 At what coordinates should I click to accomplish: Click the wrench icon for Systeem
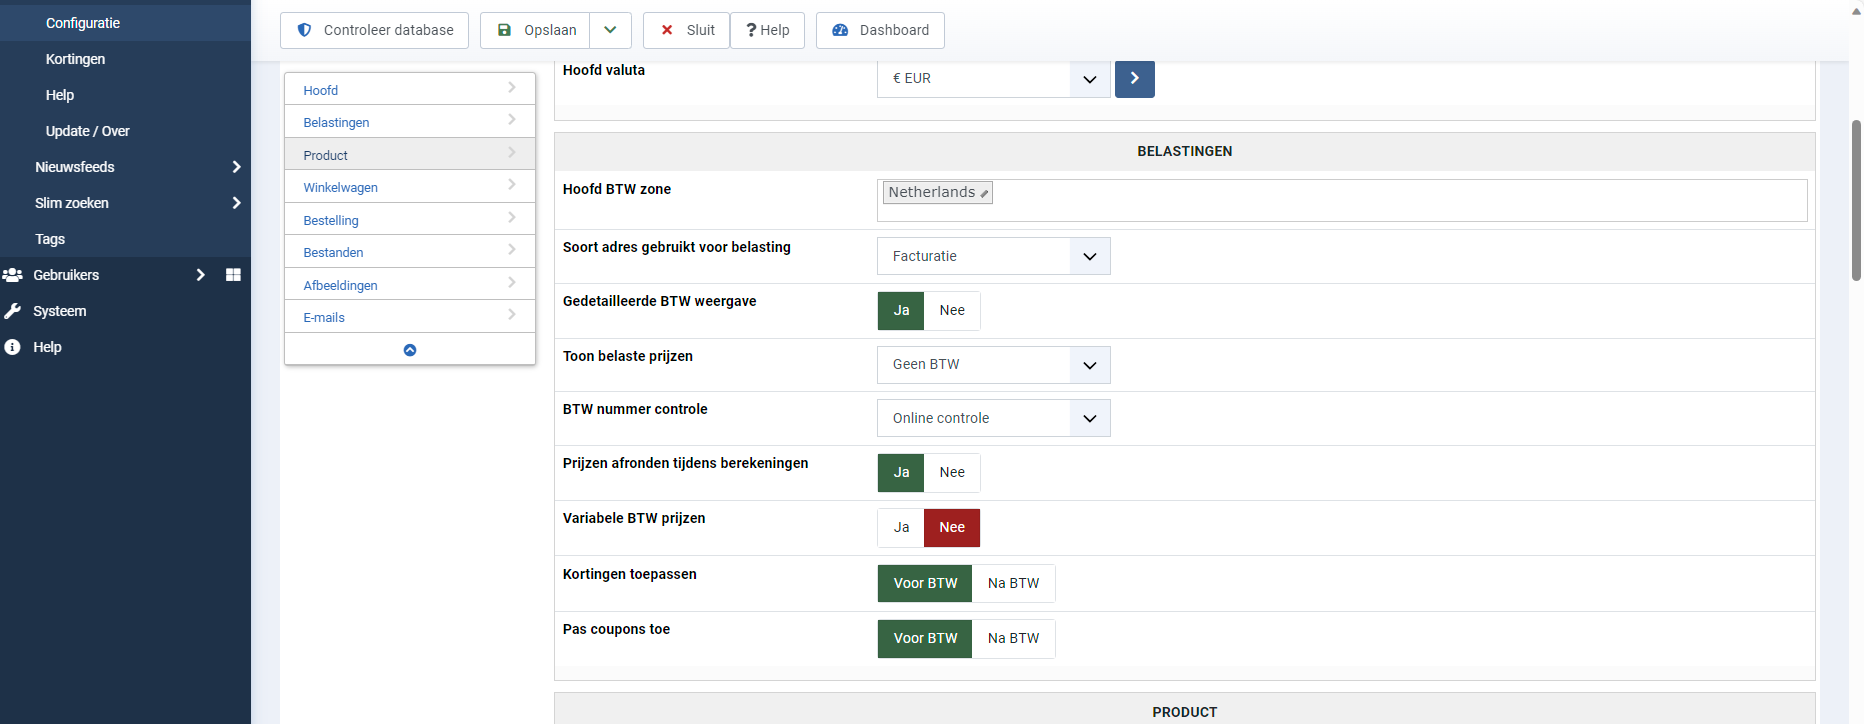(13, 311)
